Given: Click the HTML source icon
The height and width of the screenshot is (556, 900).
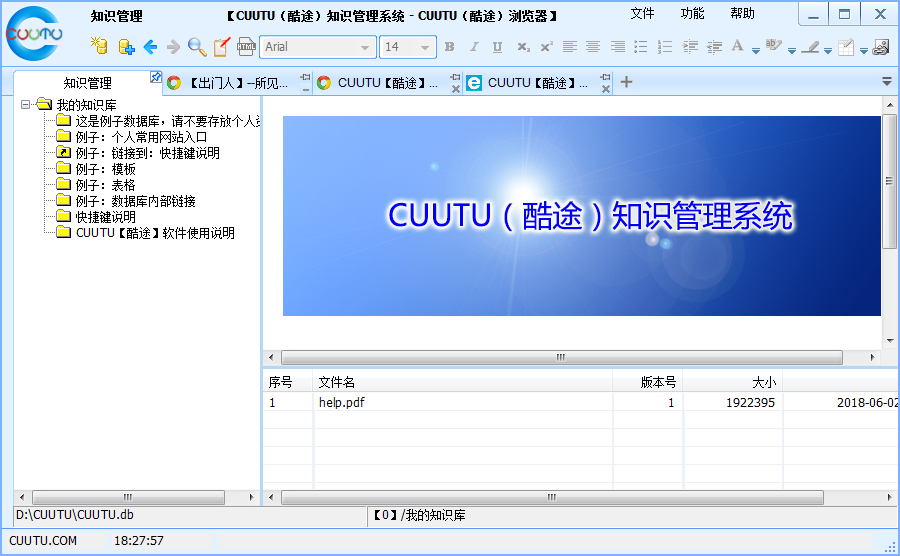Looking at the screenshot, I should (x=246, y=47).
